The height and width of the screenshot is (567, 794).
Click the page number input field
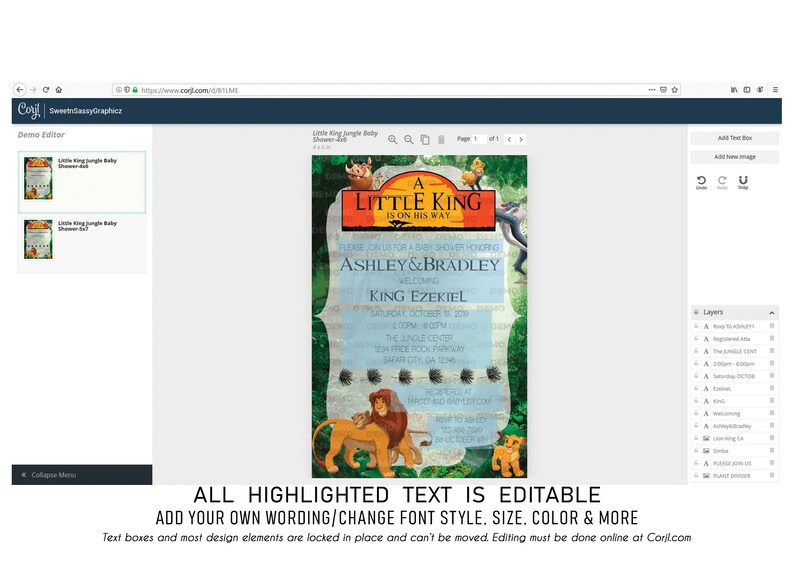[479, 139]
